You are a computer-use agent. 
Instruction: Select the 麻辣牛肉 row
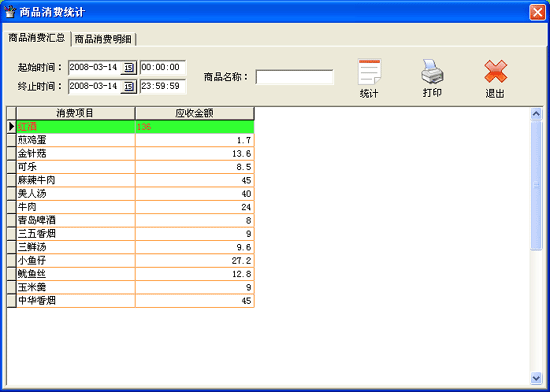click(135, 180)
